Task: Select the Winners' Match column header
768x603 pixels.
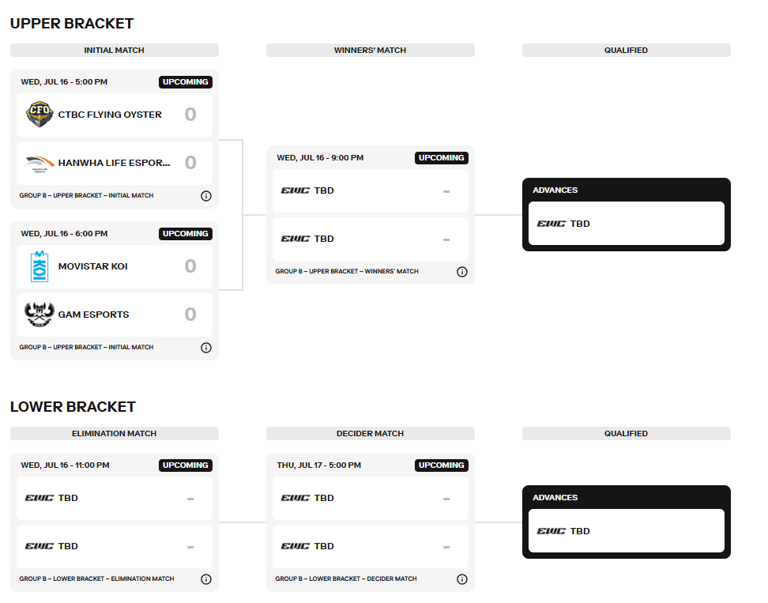Action: coord(370,50)
